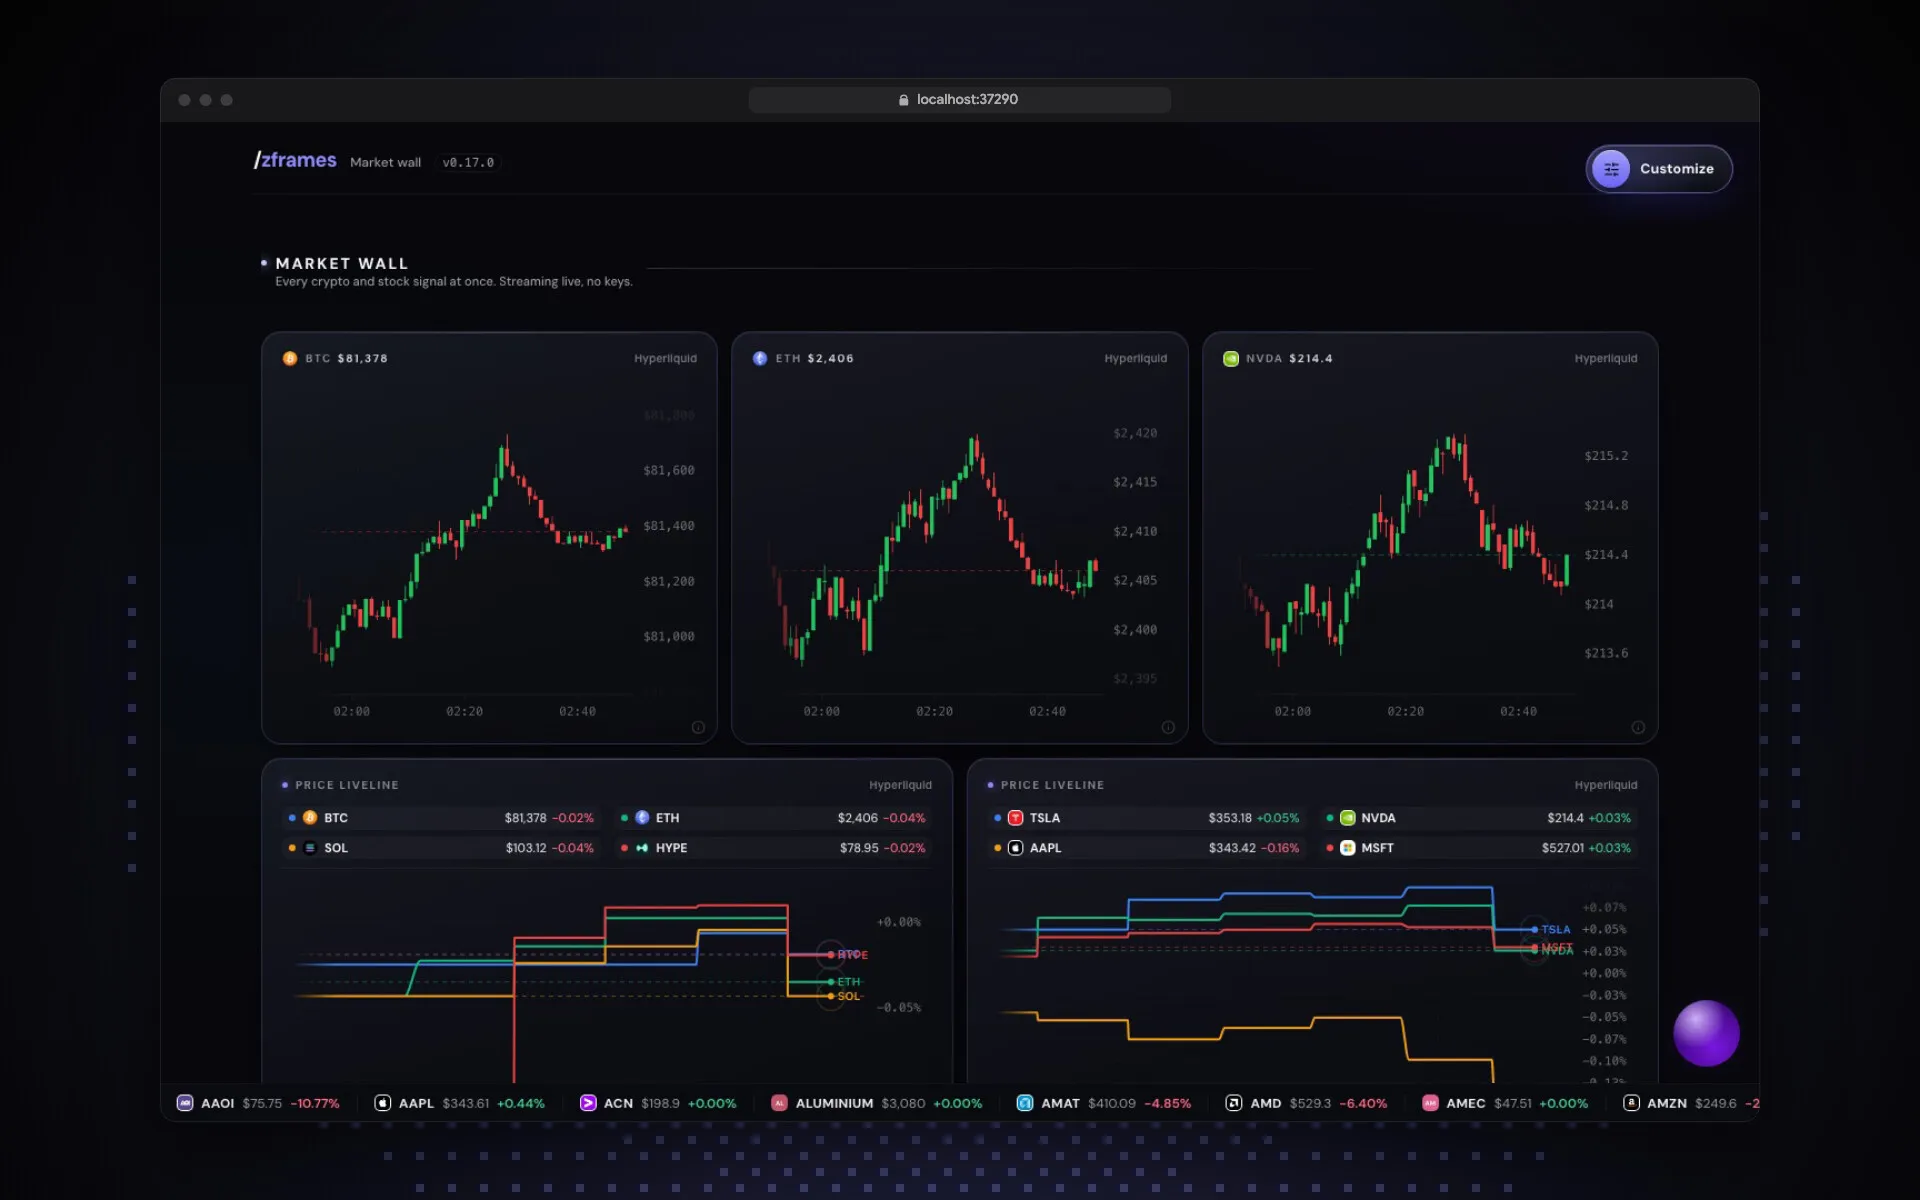Screen dimensions: 1920x1200
Task: Click the BTC $81,378 chart title
Action: click(x=346, y=358)
